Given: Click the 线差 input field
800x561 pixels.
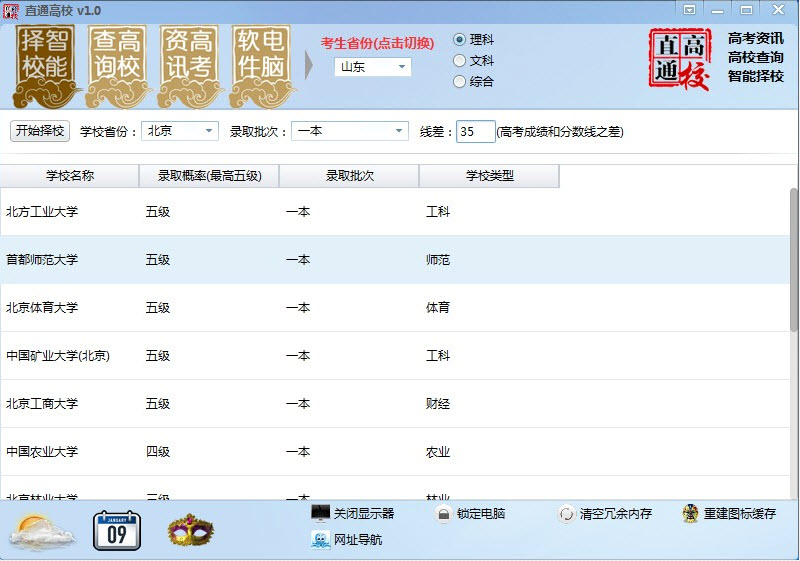Looking at the screenshot, I should tap(476, 132).
